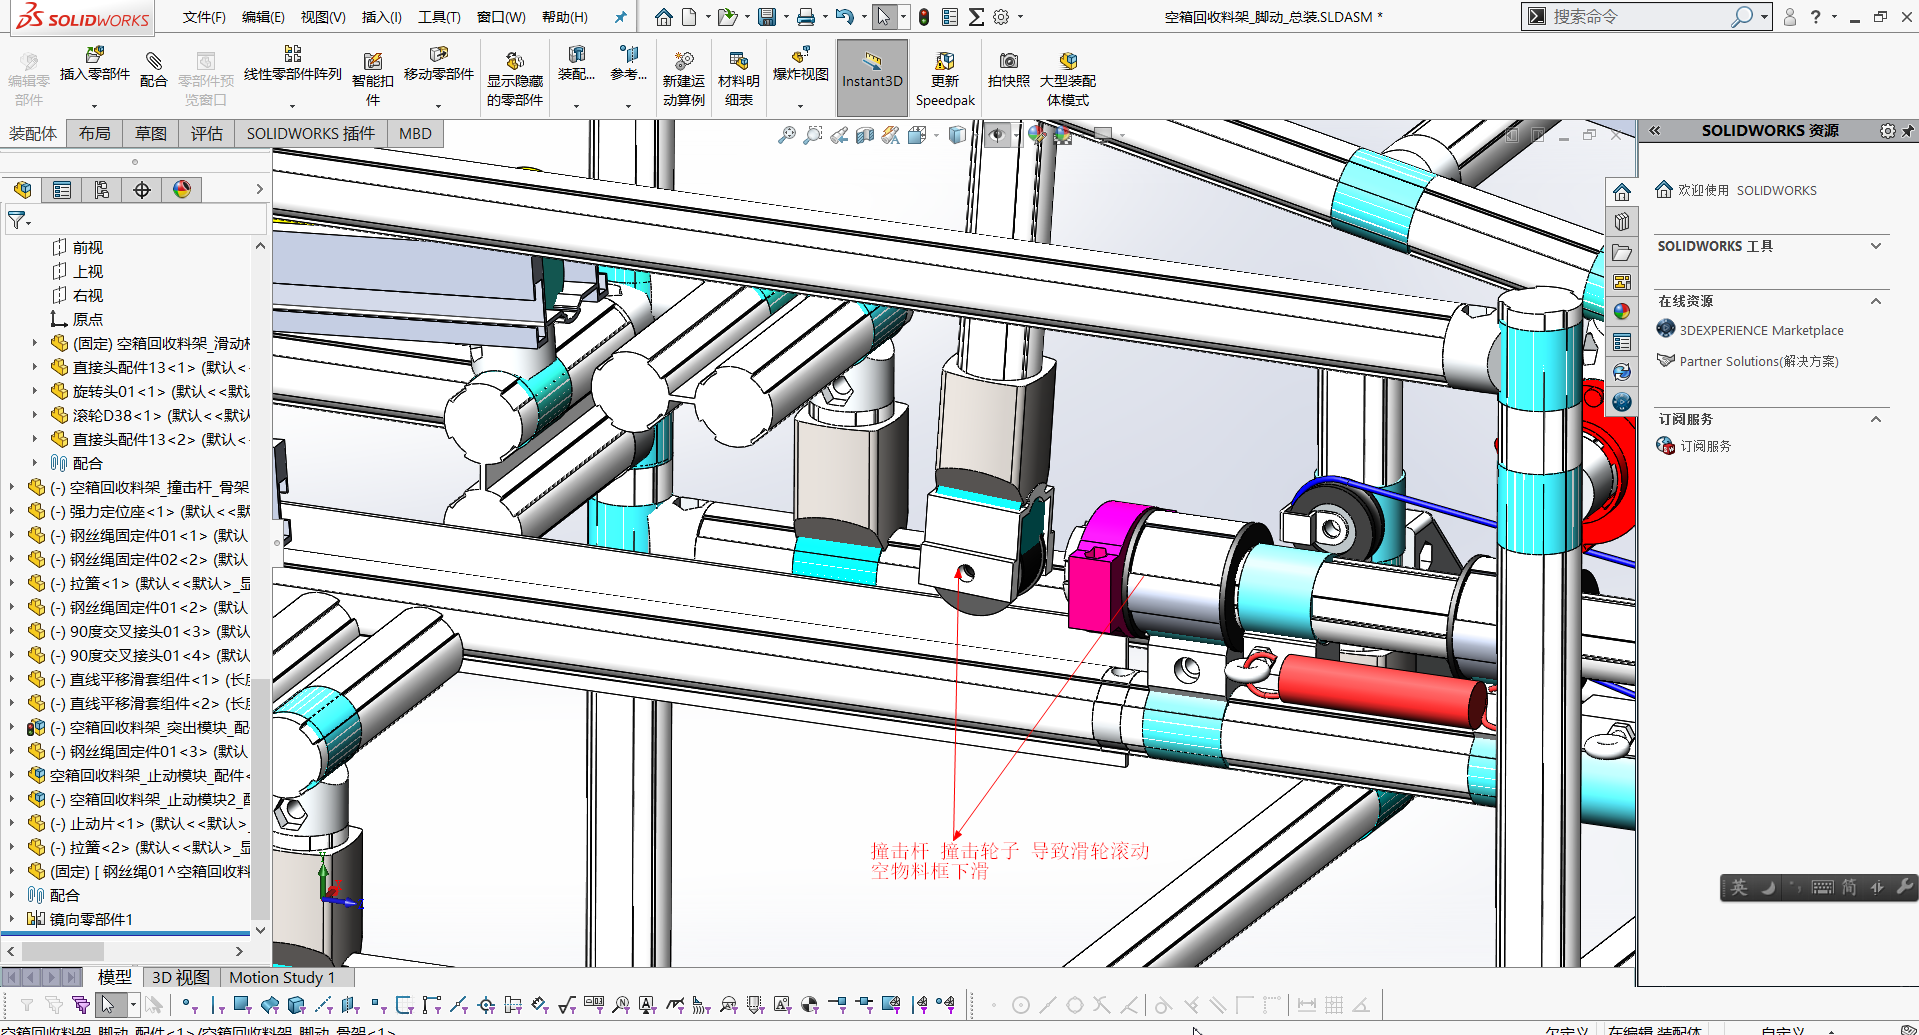Open the DisplayManager color sphere tab
The image size is (1919, 1035).
click(x=182, y=190)
